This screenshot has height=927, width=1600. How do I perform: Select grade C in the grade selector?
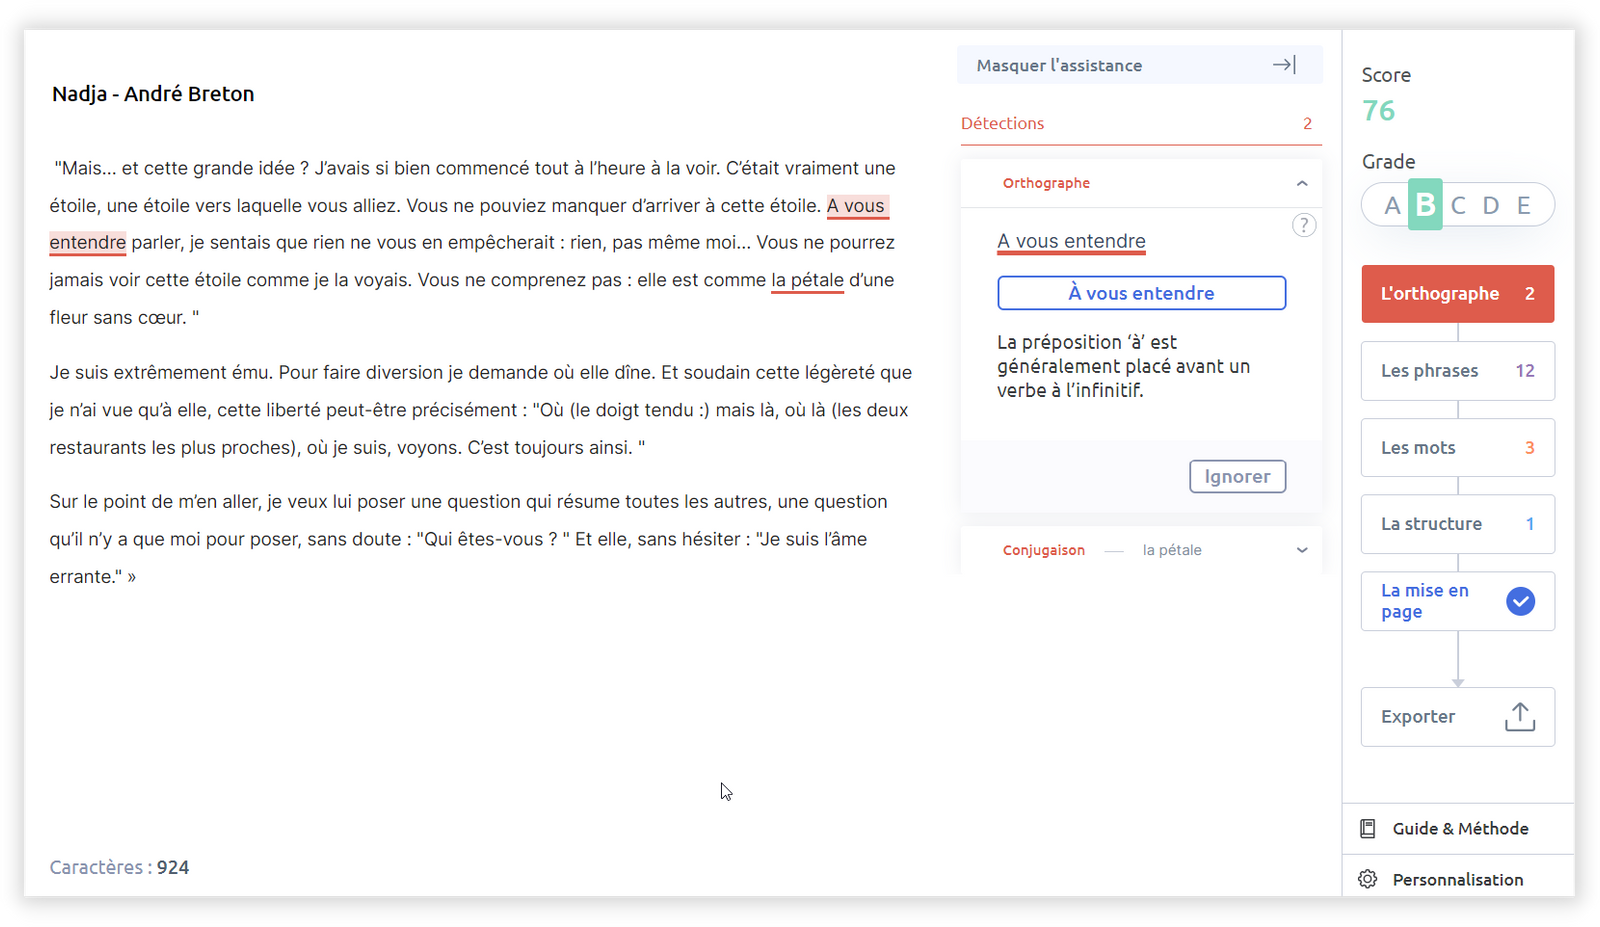coord(1458,206)
